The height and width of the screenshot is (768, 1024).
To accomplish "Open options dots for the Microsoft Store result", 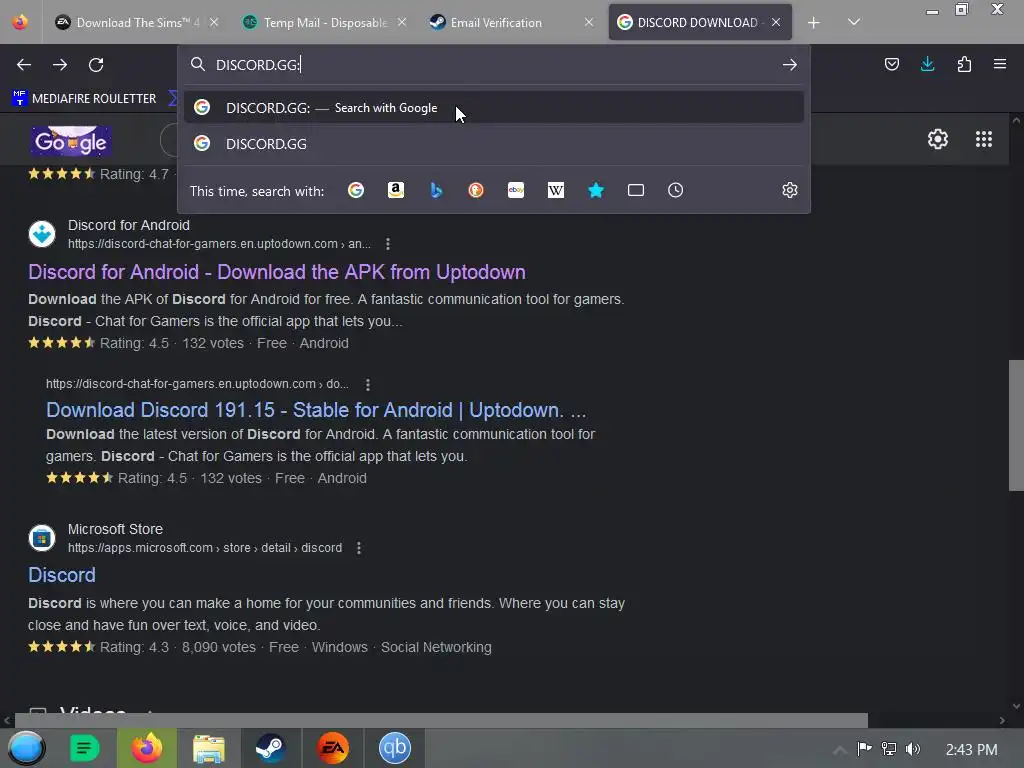I will click(x=359, y=548).
